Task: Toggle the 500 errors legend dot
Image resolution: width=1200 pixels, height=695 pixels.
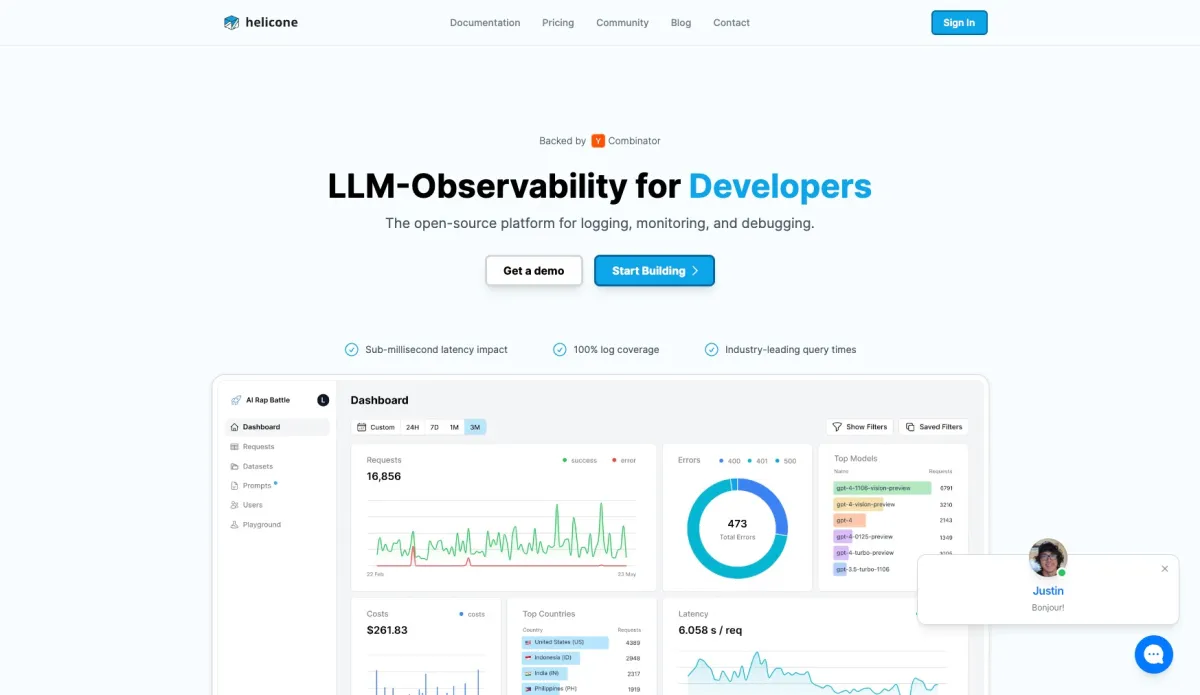Action: 777,460
